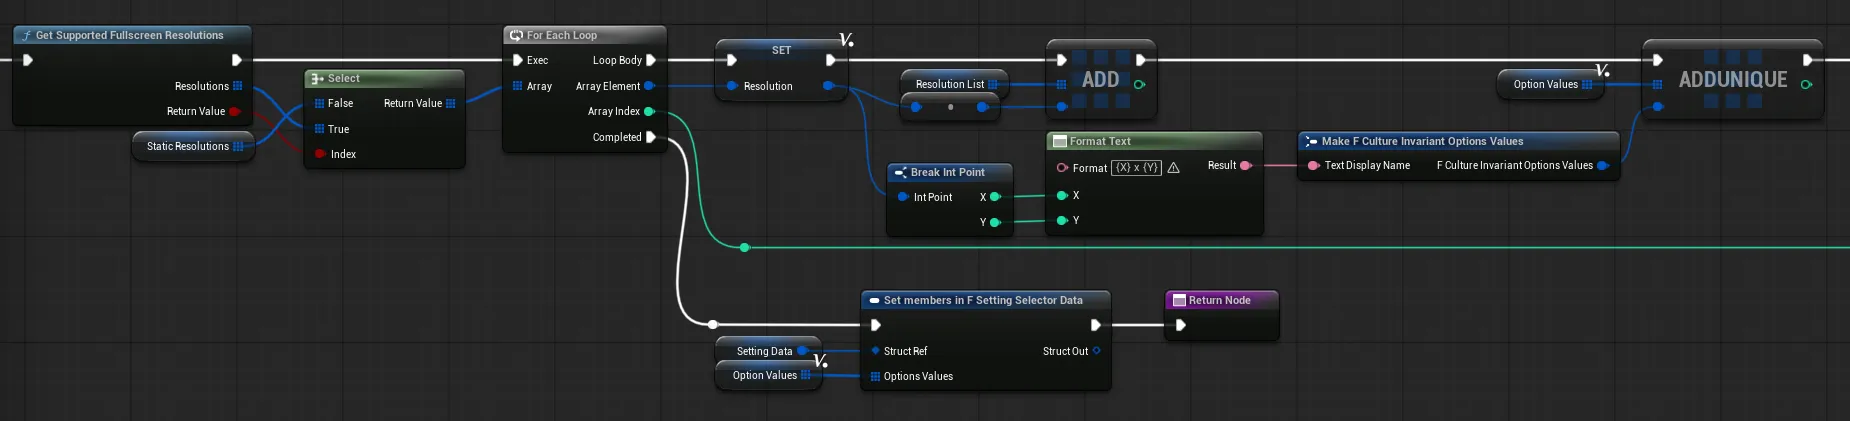Click the Get Supported Fullscreen Resolutions node title
Viewport: 1850px width, 421px height.
(130, 35)
